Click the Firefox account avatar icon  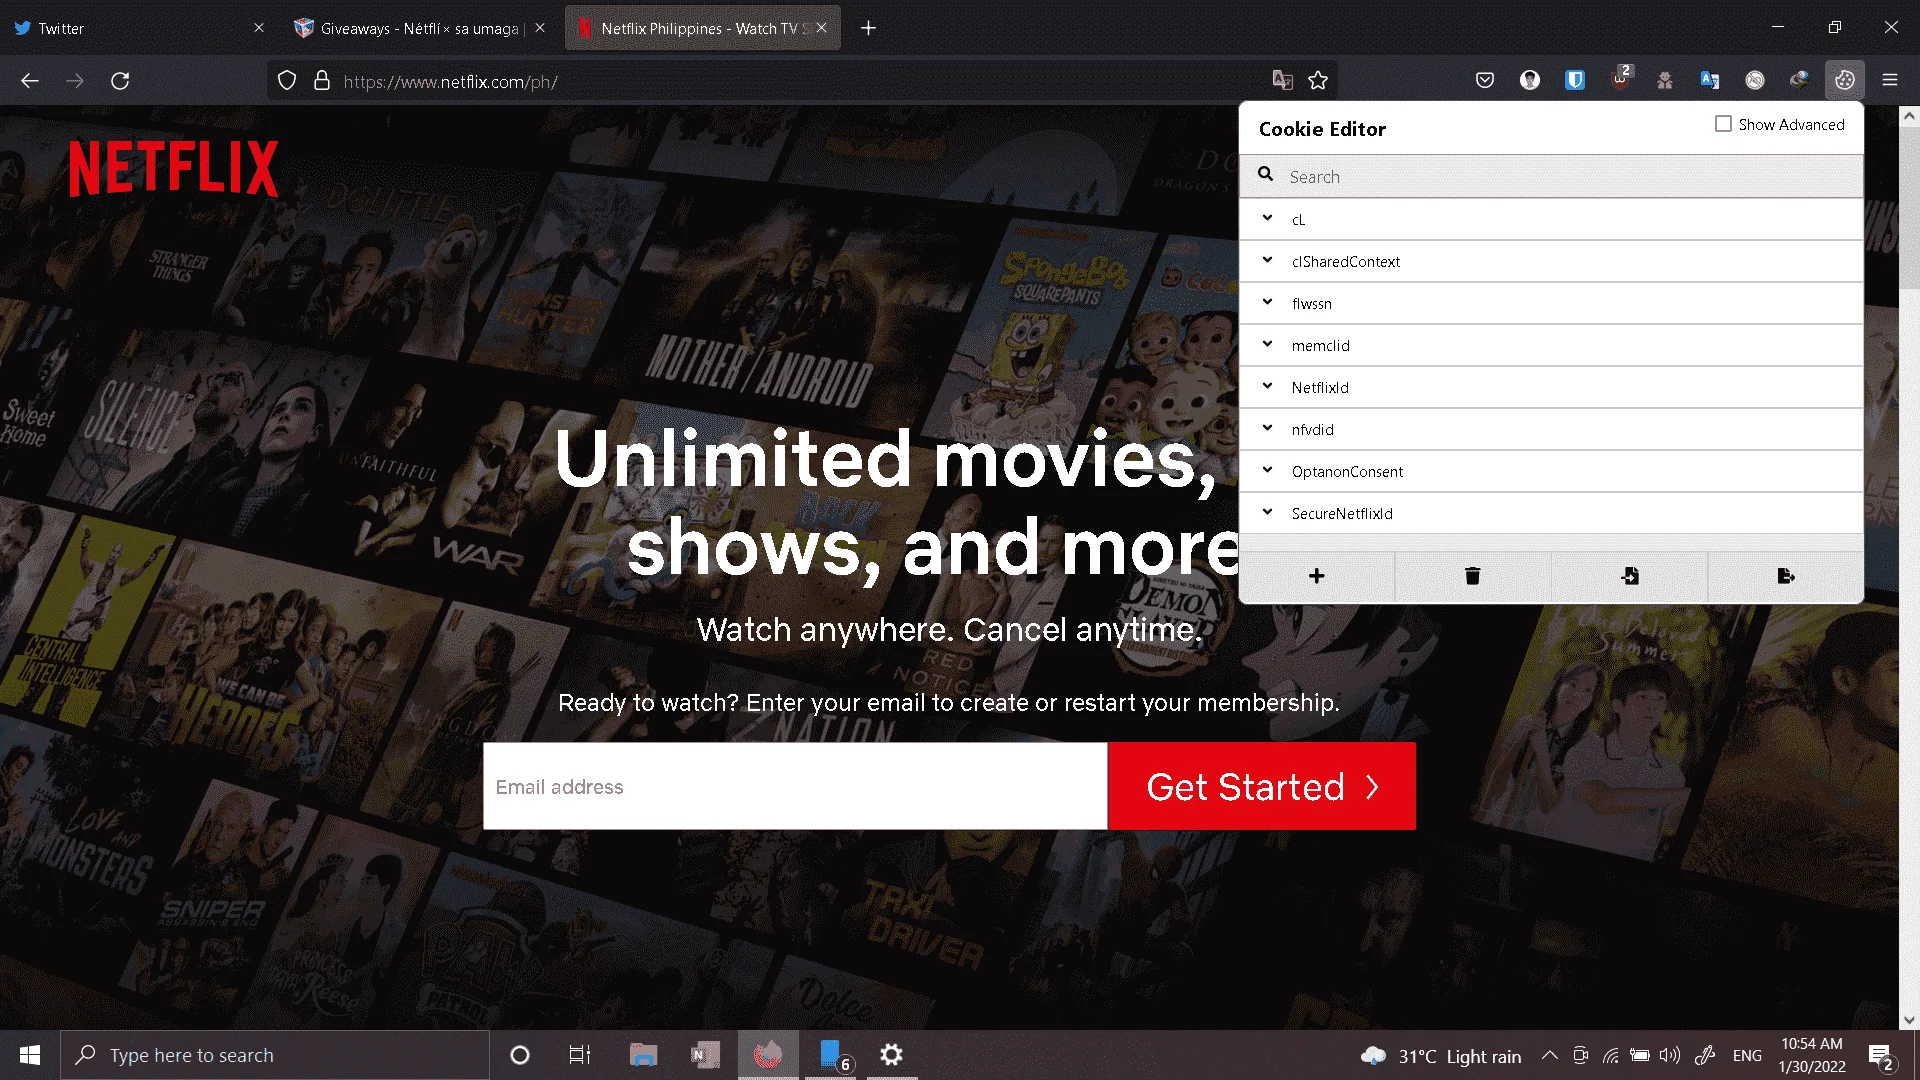(1529, 80)
